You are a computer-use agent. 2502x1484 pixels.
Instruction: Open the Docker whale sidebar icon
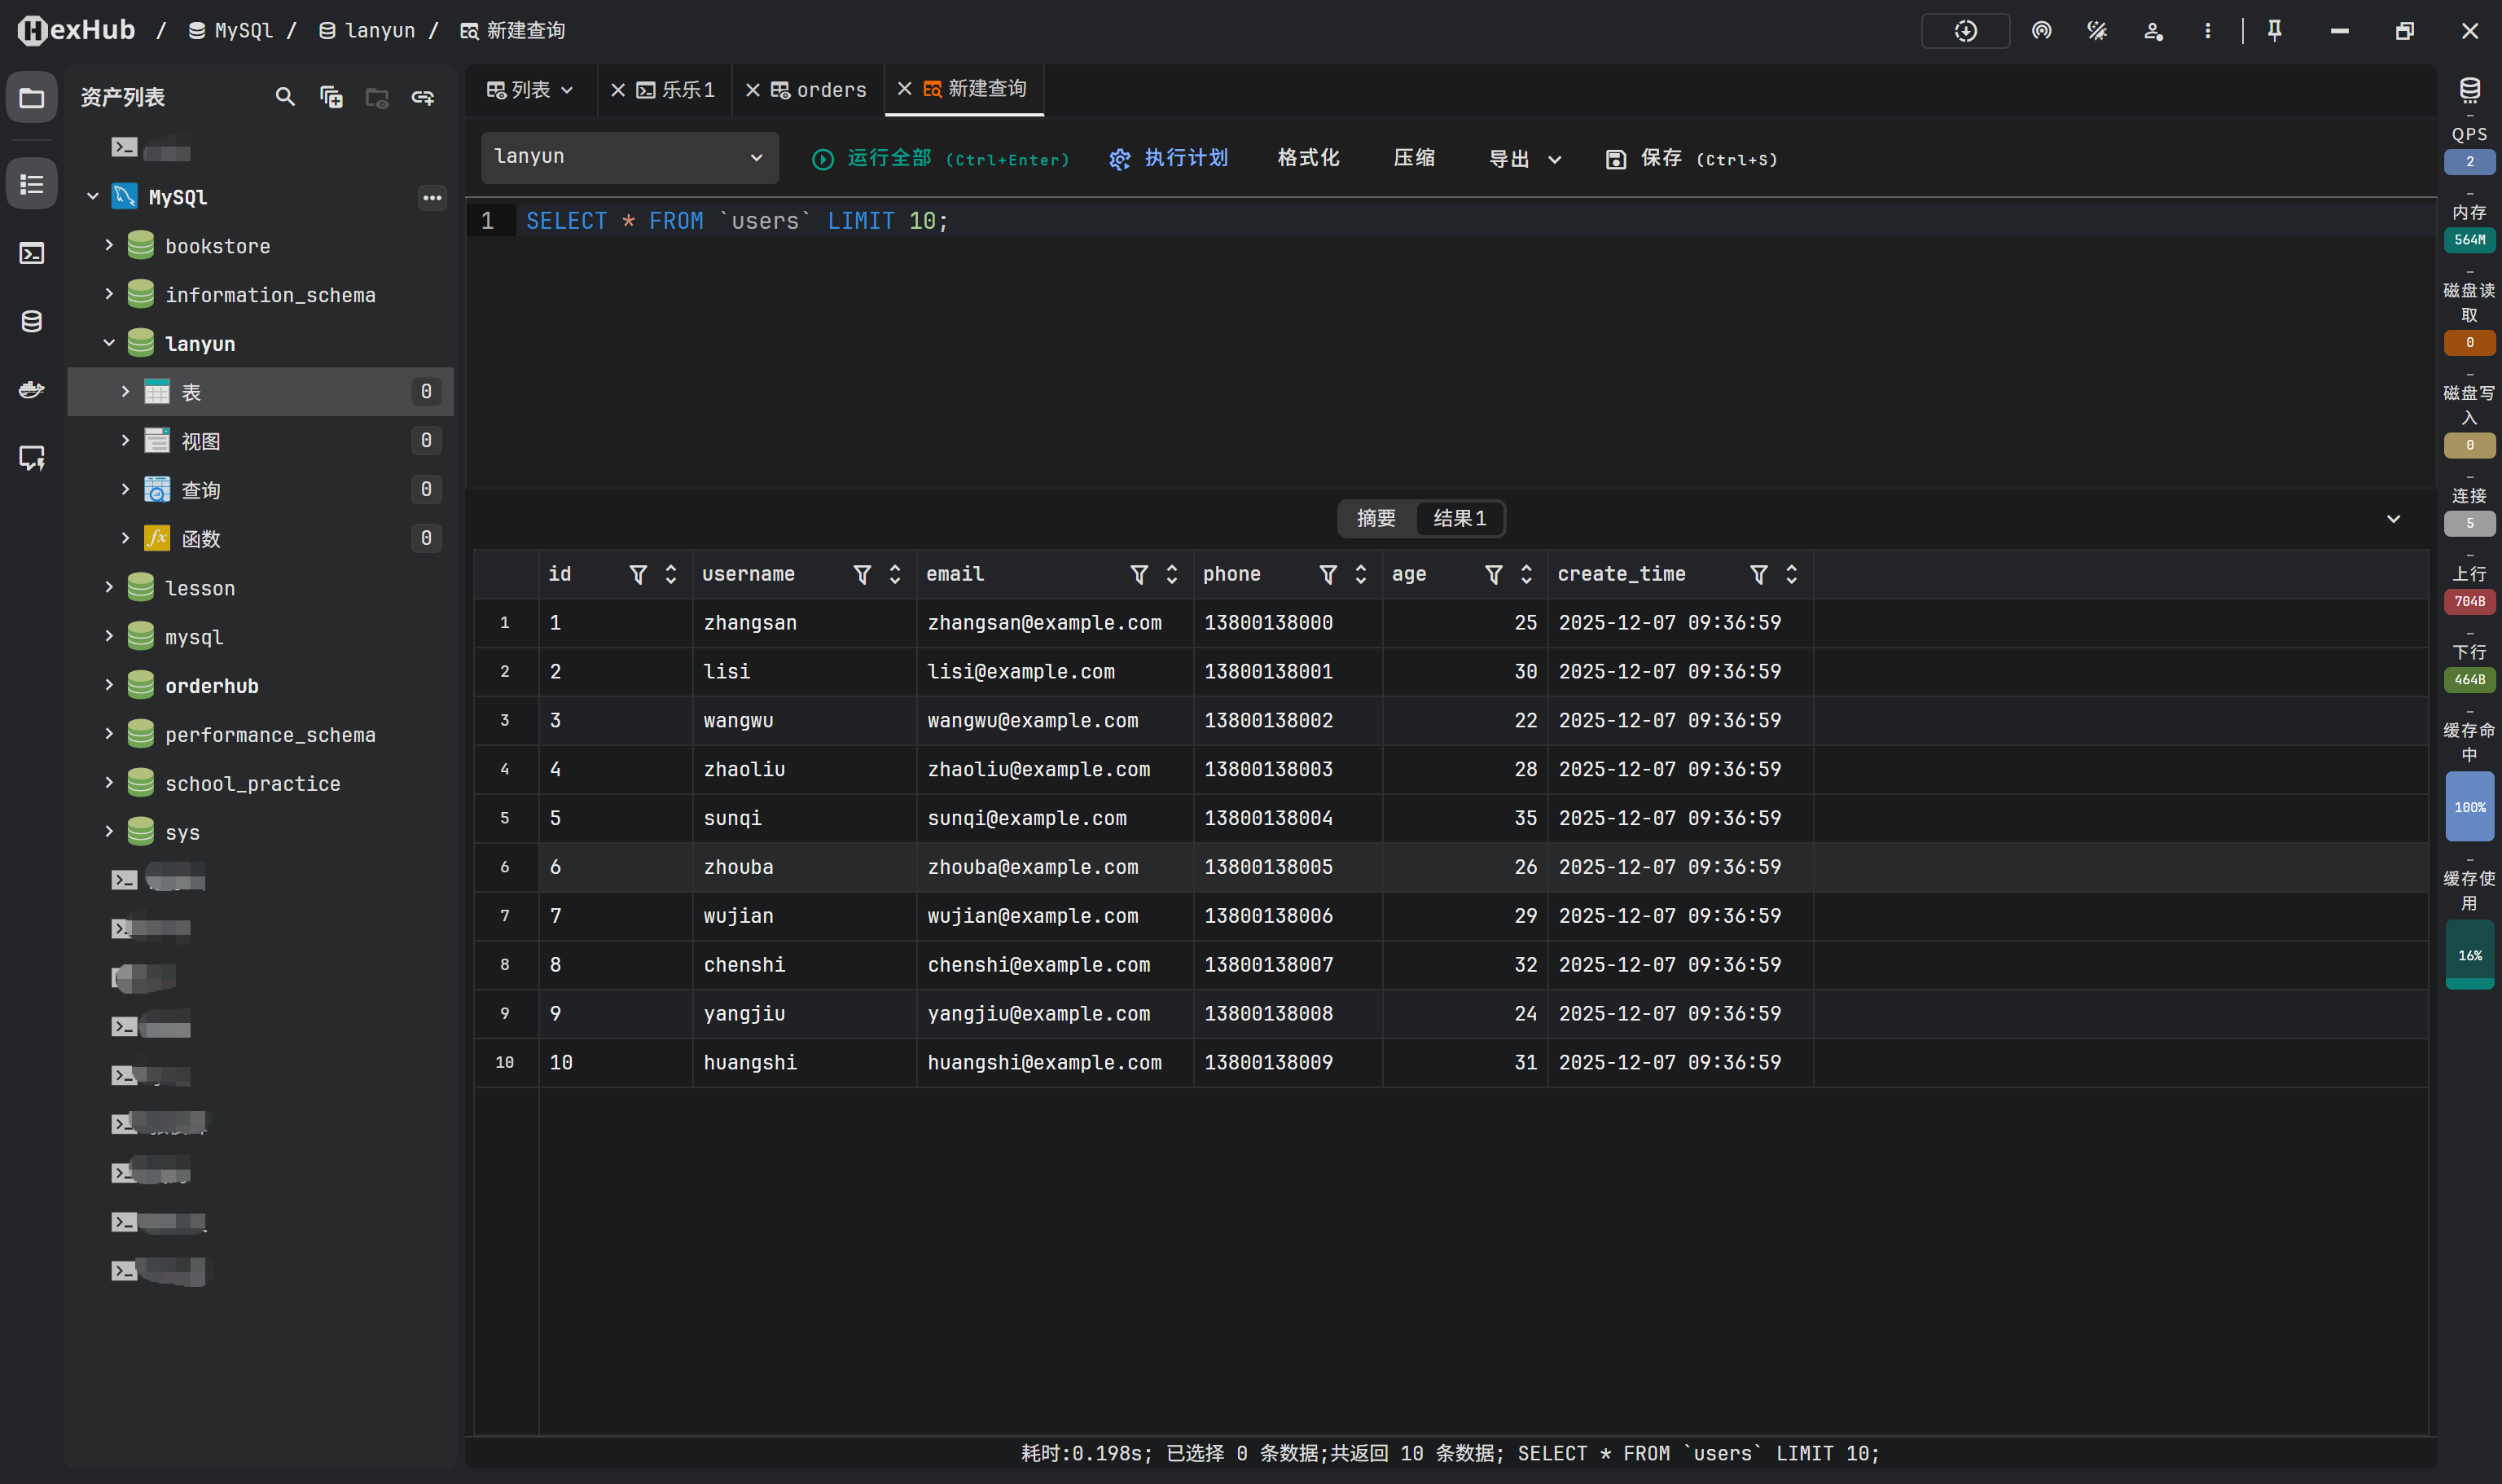(32, 389)
